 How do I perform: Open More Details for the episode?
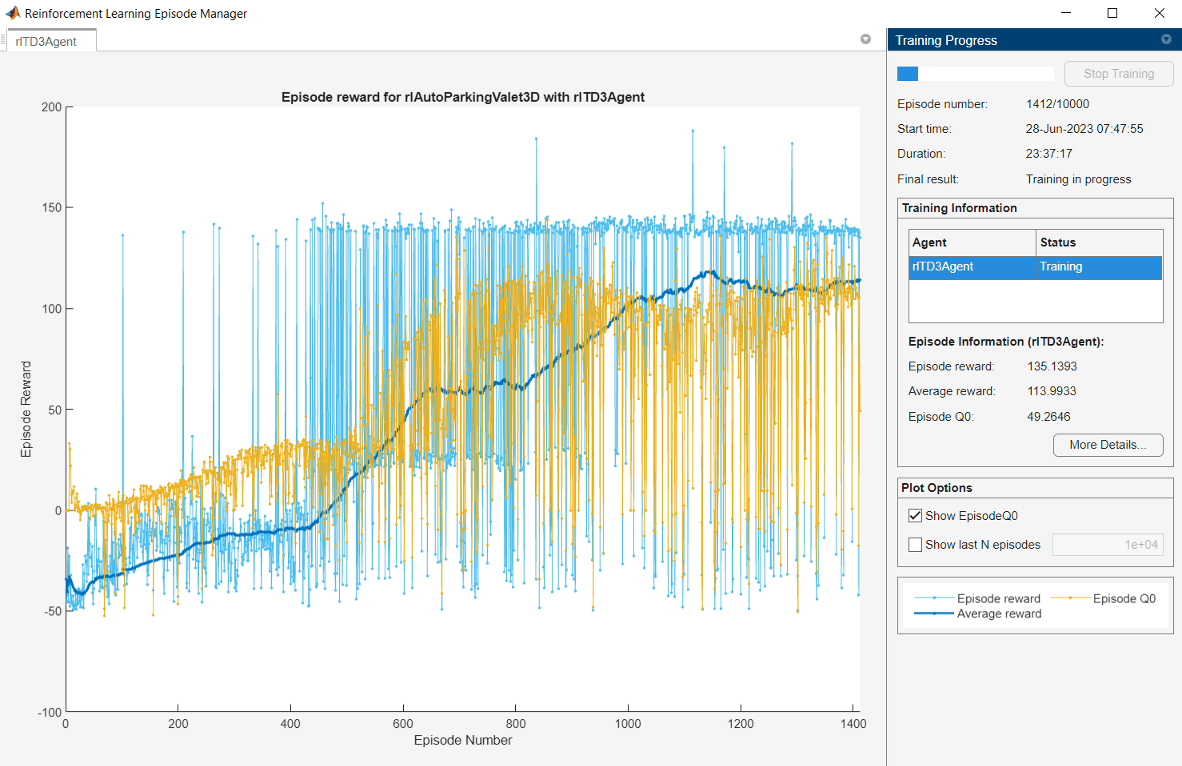[x=1108, y=445]
